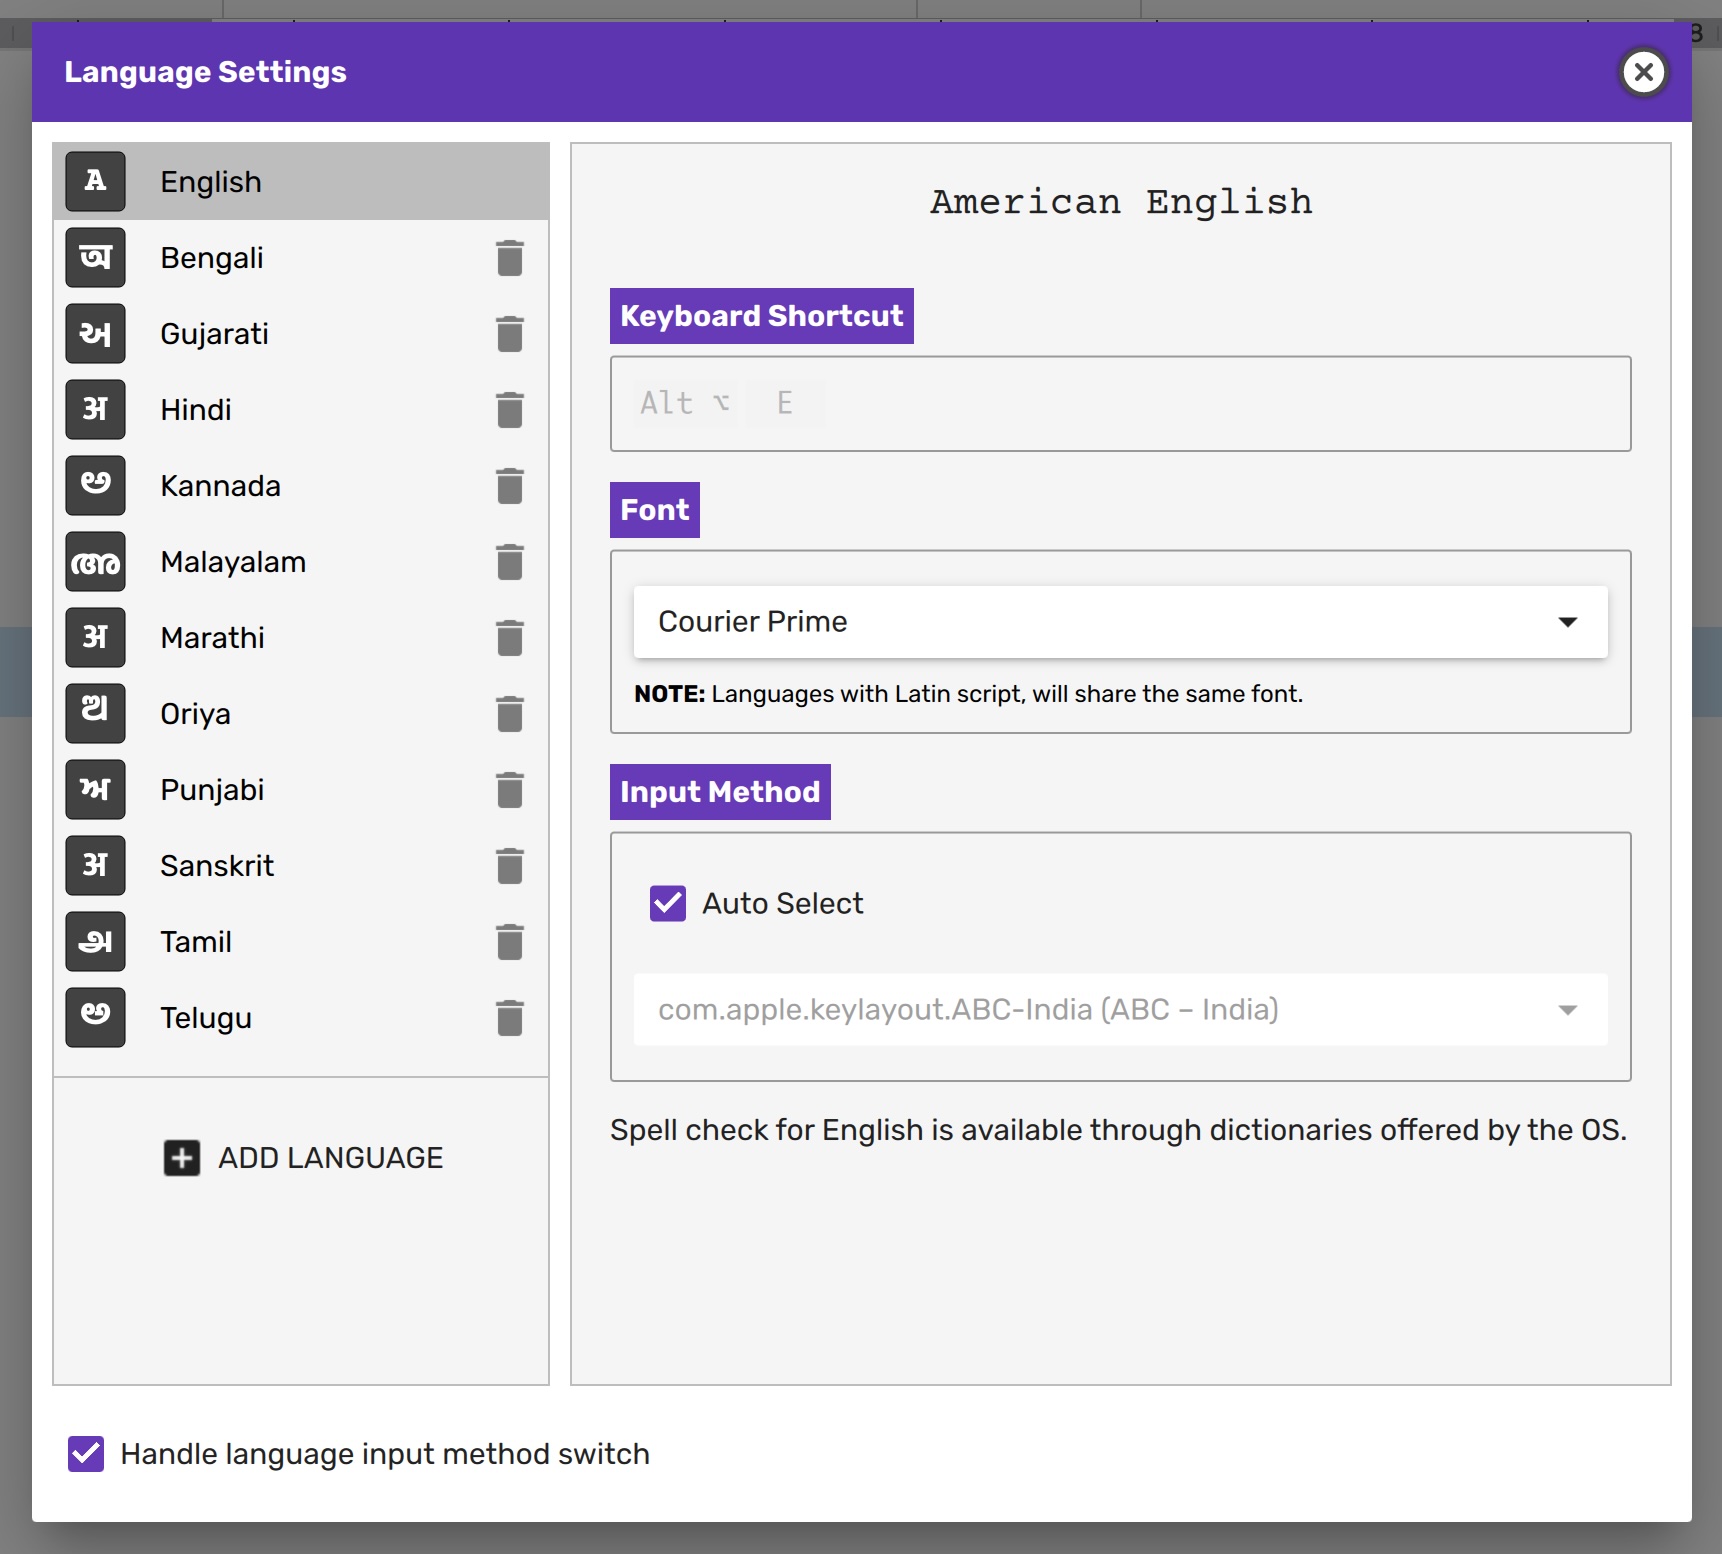
Task: Delete the Telugu language entry
Action: [510, 1018]
